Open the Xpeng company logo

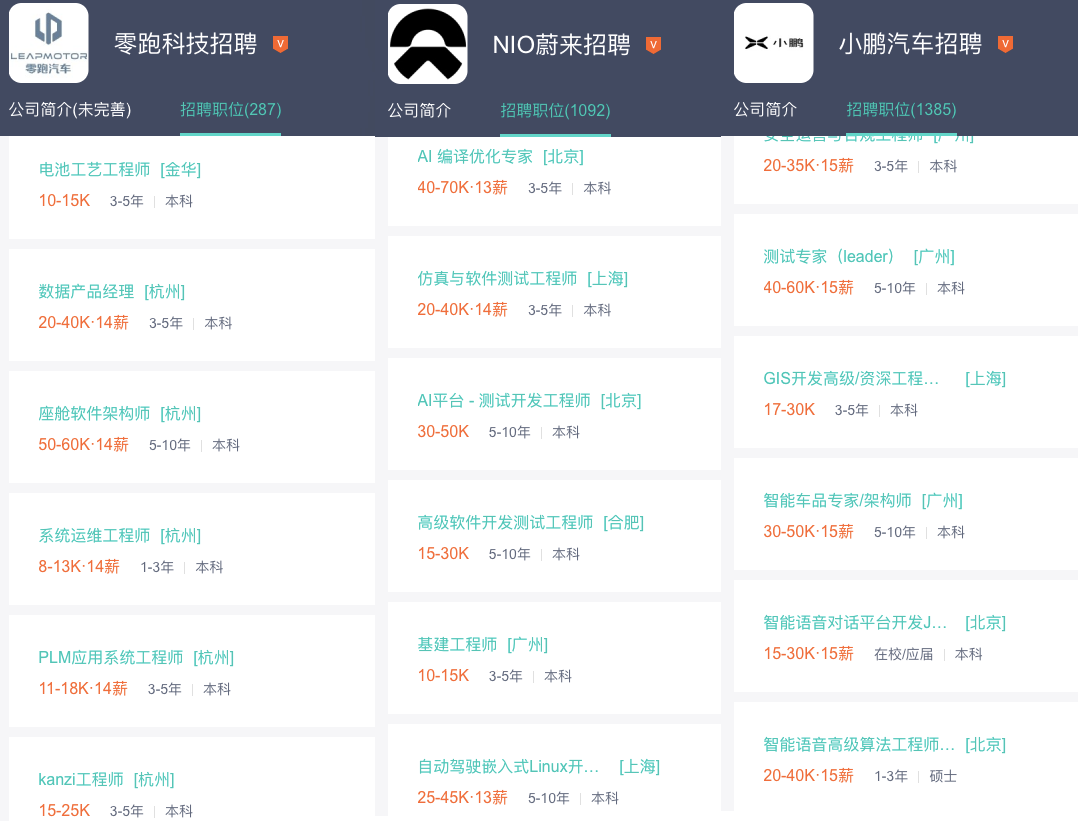pyautogui.click(x=773, y=43)
